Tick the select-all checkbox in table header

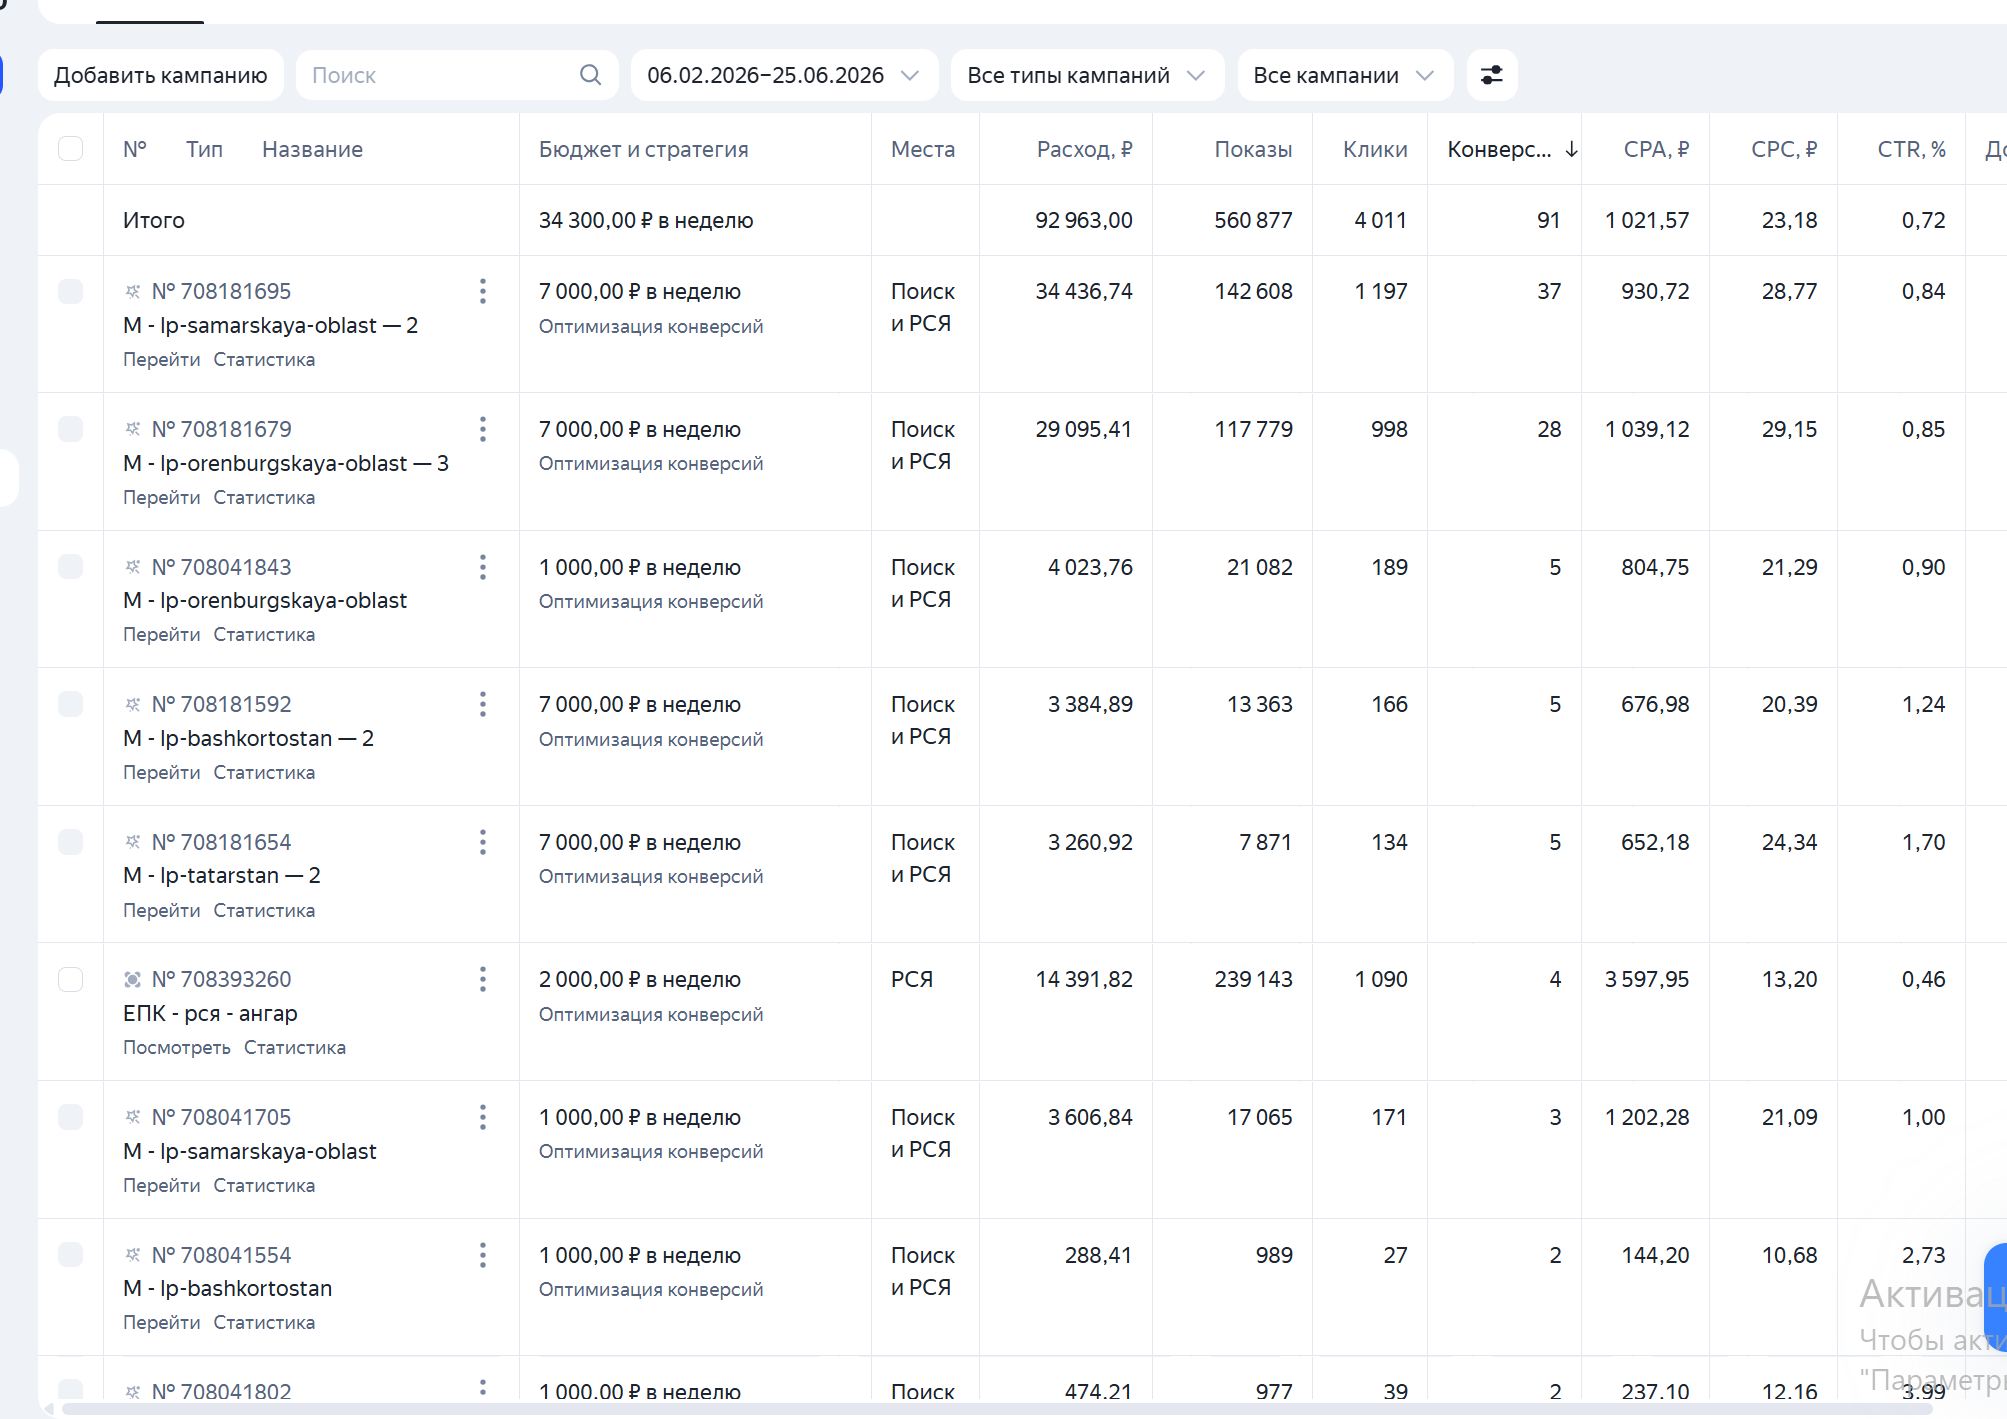point(71,149)
